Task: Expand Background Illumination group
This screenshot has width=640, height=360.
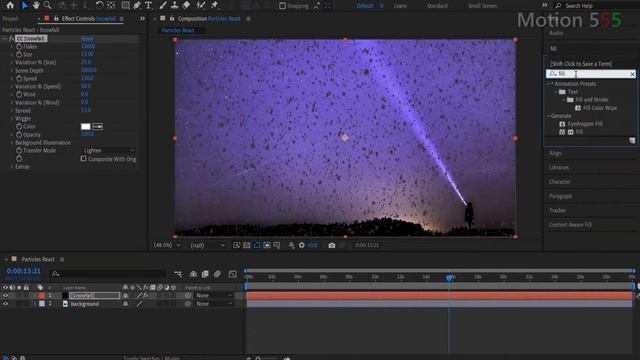Action: pos(12,142)
